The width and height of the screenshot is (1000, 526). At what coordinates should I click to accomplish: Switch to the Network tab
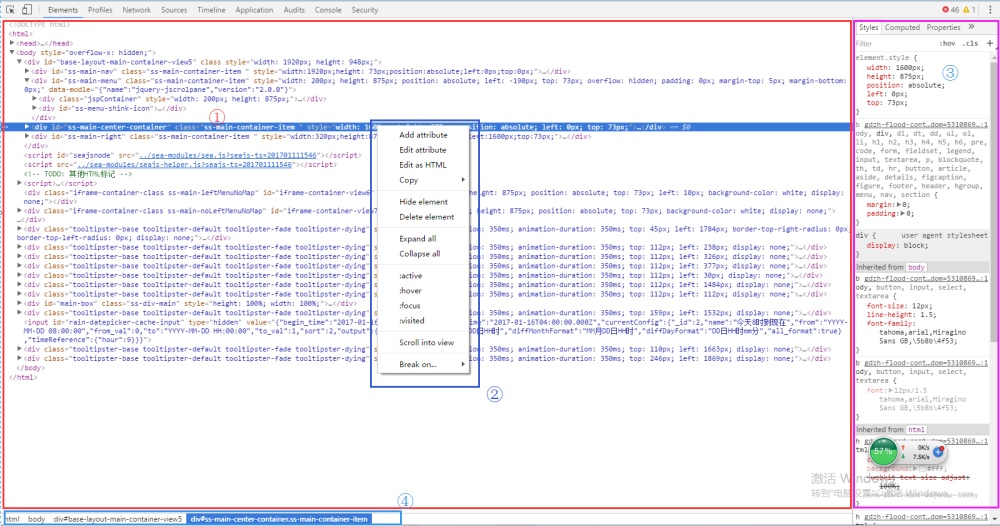coord(136,10)
